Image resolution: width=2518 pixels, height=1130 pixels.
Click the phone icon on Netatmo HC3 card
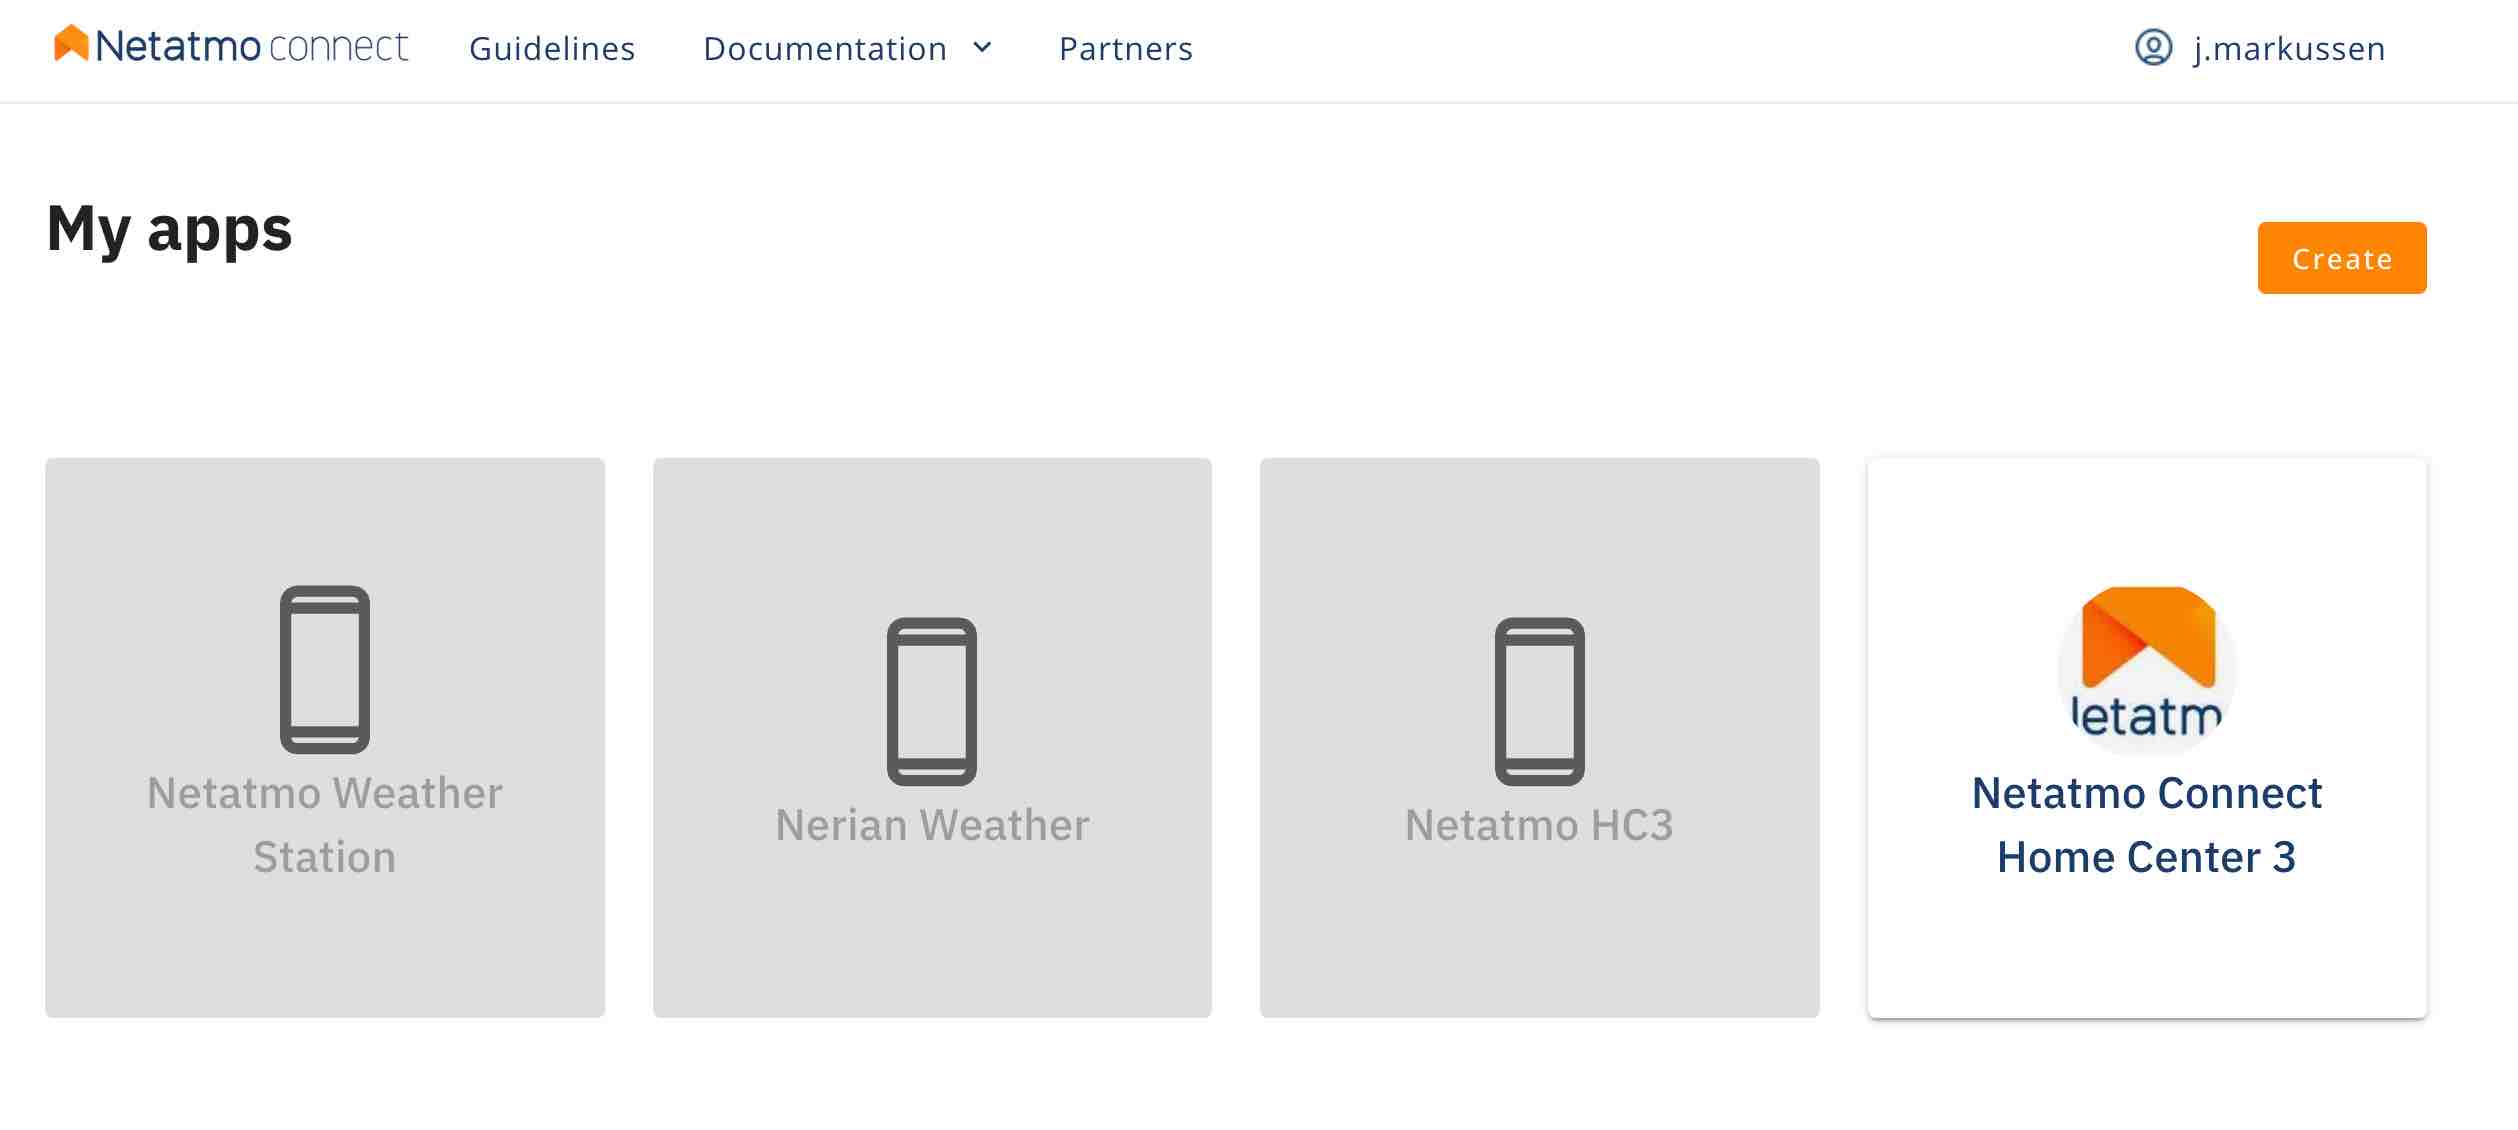point(1539,701)
